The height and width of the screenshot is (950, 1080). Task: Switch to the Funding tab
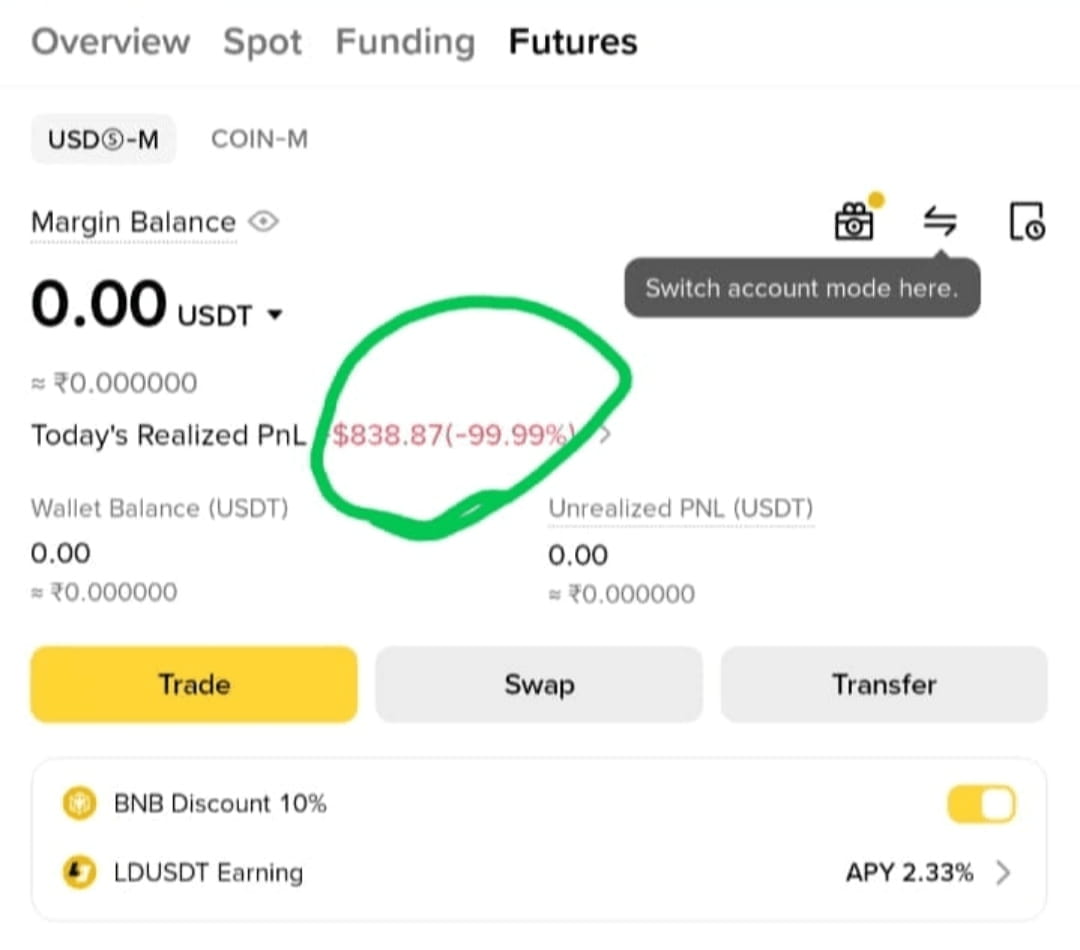[x=405, y=42]
